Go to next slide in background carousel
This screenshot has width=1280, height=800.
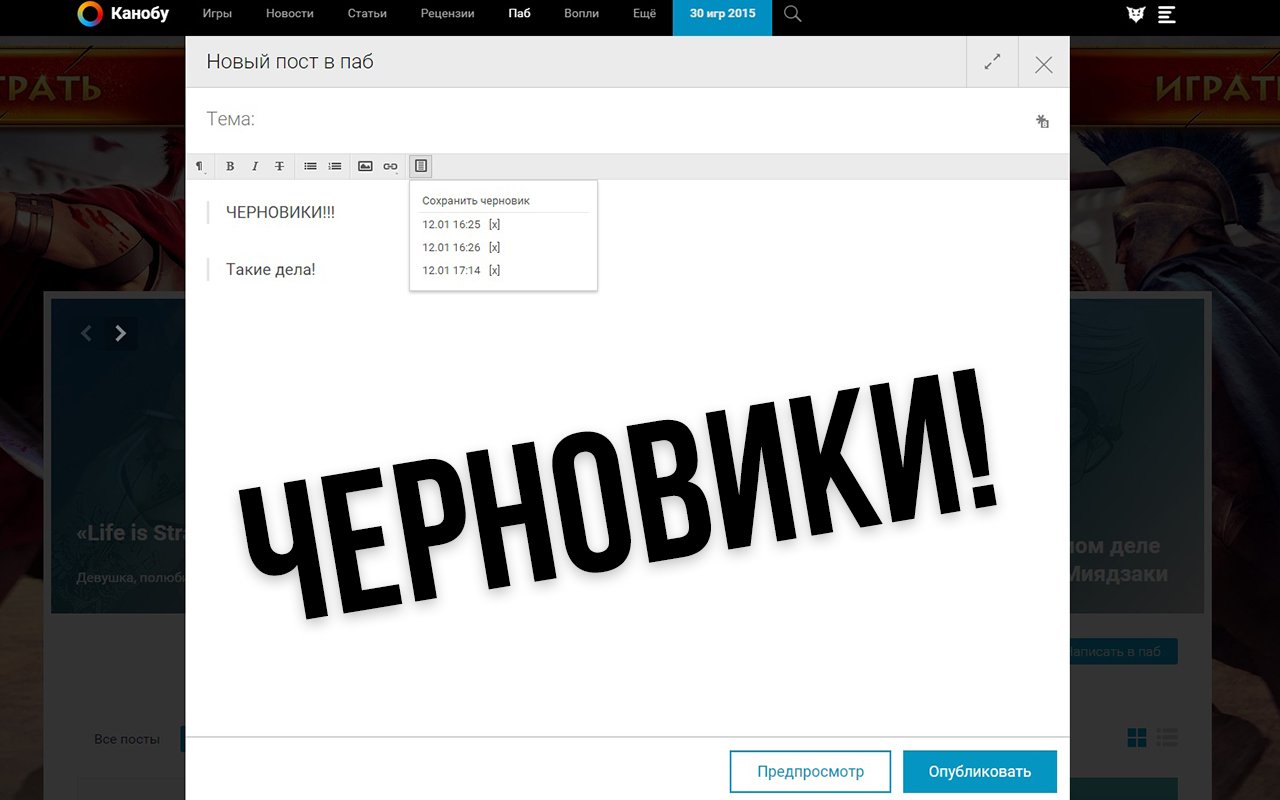click(121, 333)
